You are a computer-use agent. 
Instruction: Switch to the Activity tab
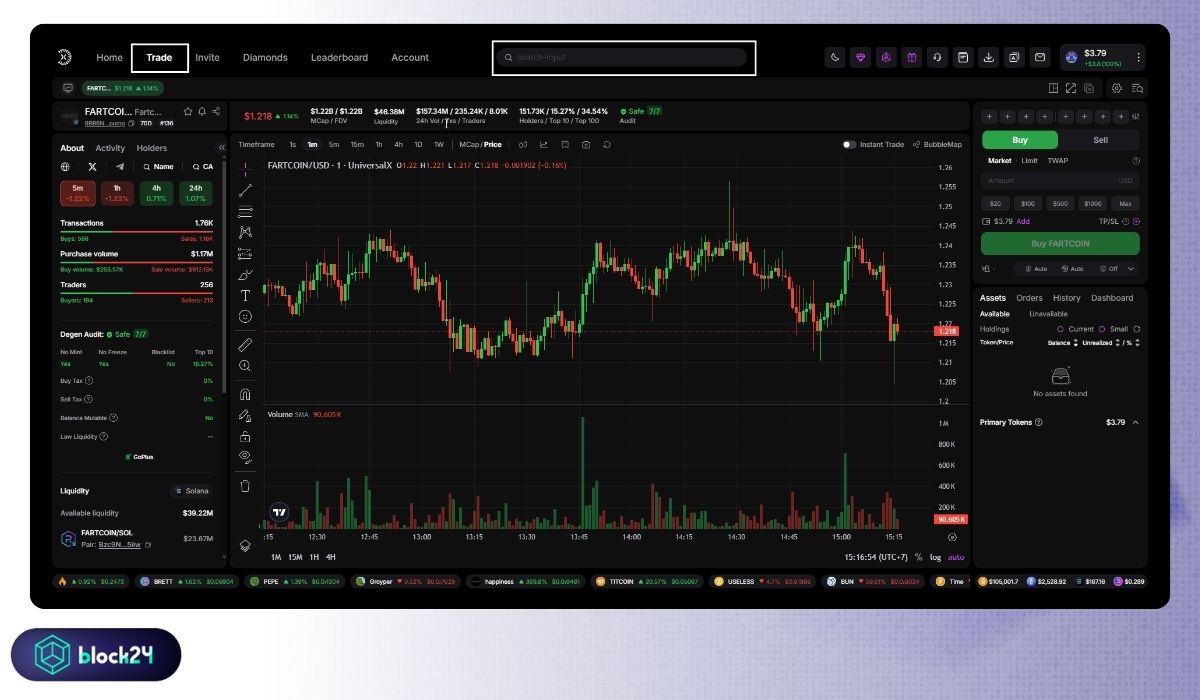click(110, 148)
